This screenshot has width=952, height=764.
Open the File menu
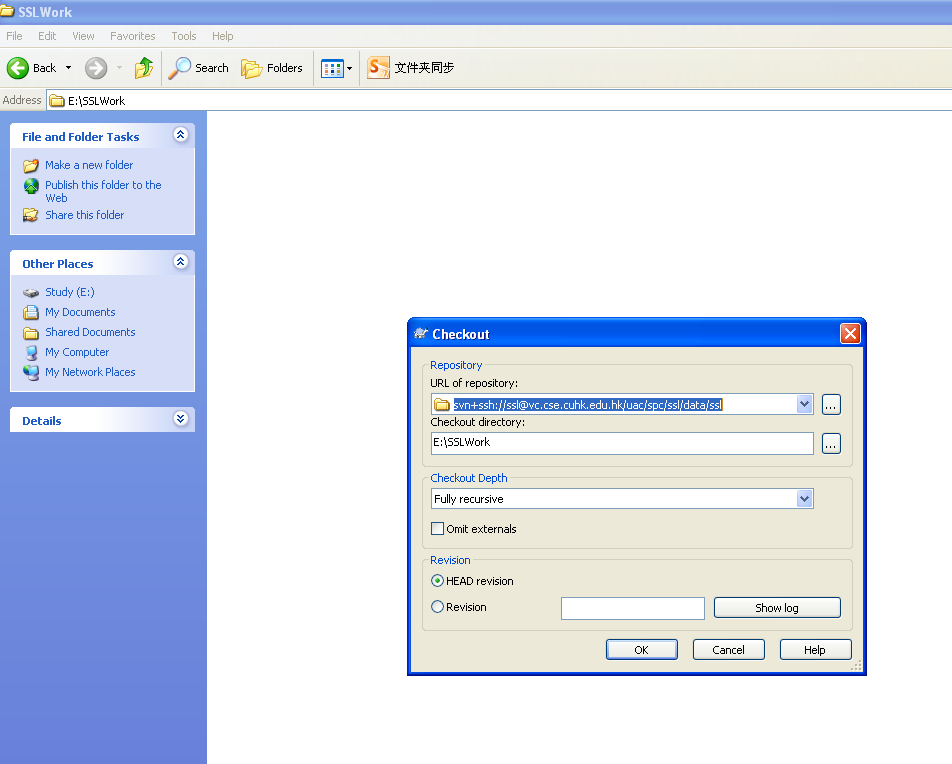(14, 36)
